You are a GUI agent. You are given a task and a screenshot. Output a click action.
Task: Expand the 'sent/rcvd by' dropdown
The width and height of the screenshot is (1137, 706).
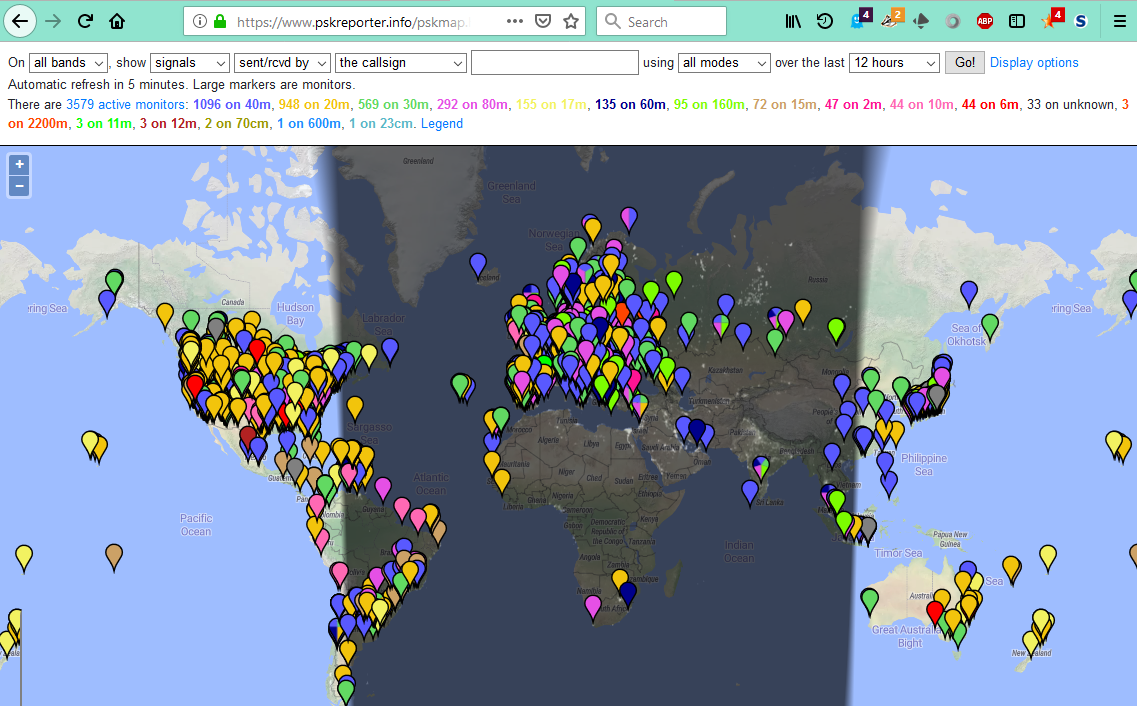tap(282, 63)
